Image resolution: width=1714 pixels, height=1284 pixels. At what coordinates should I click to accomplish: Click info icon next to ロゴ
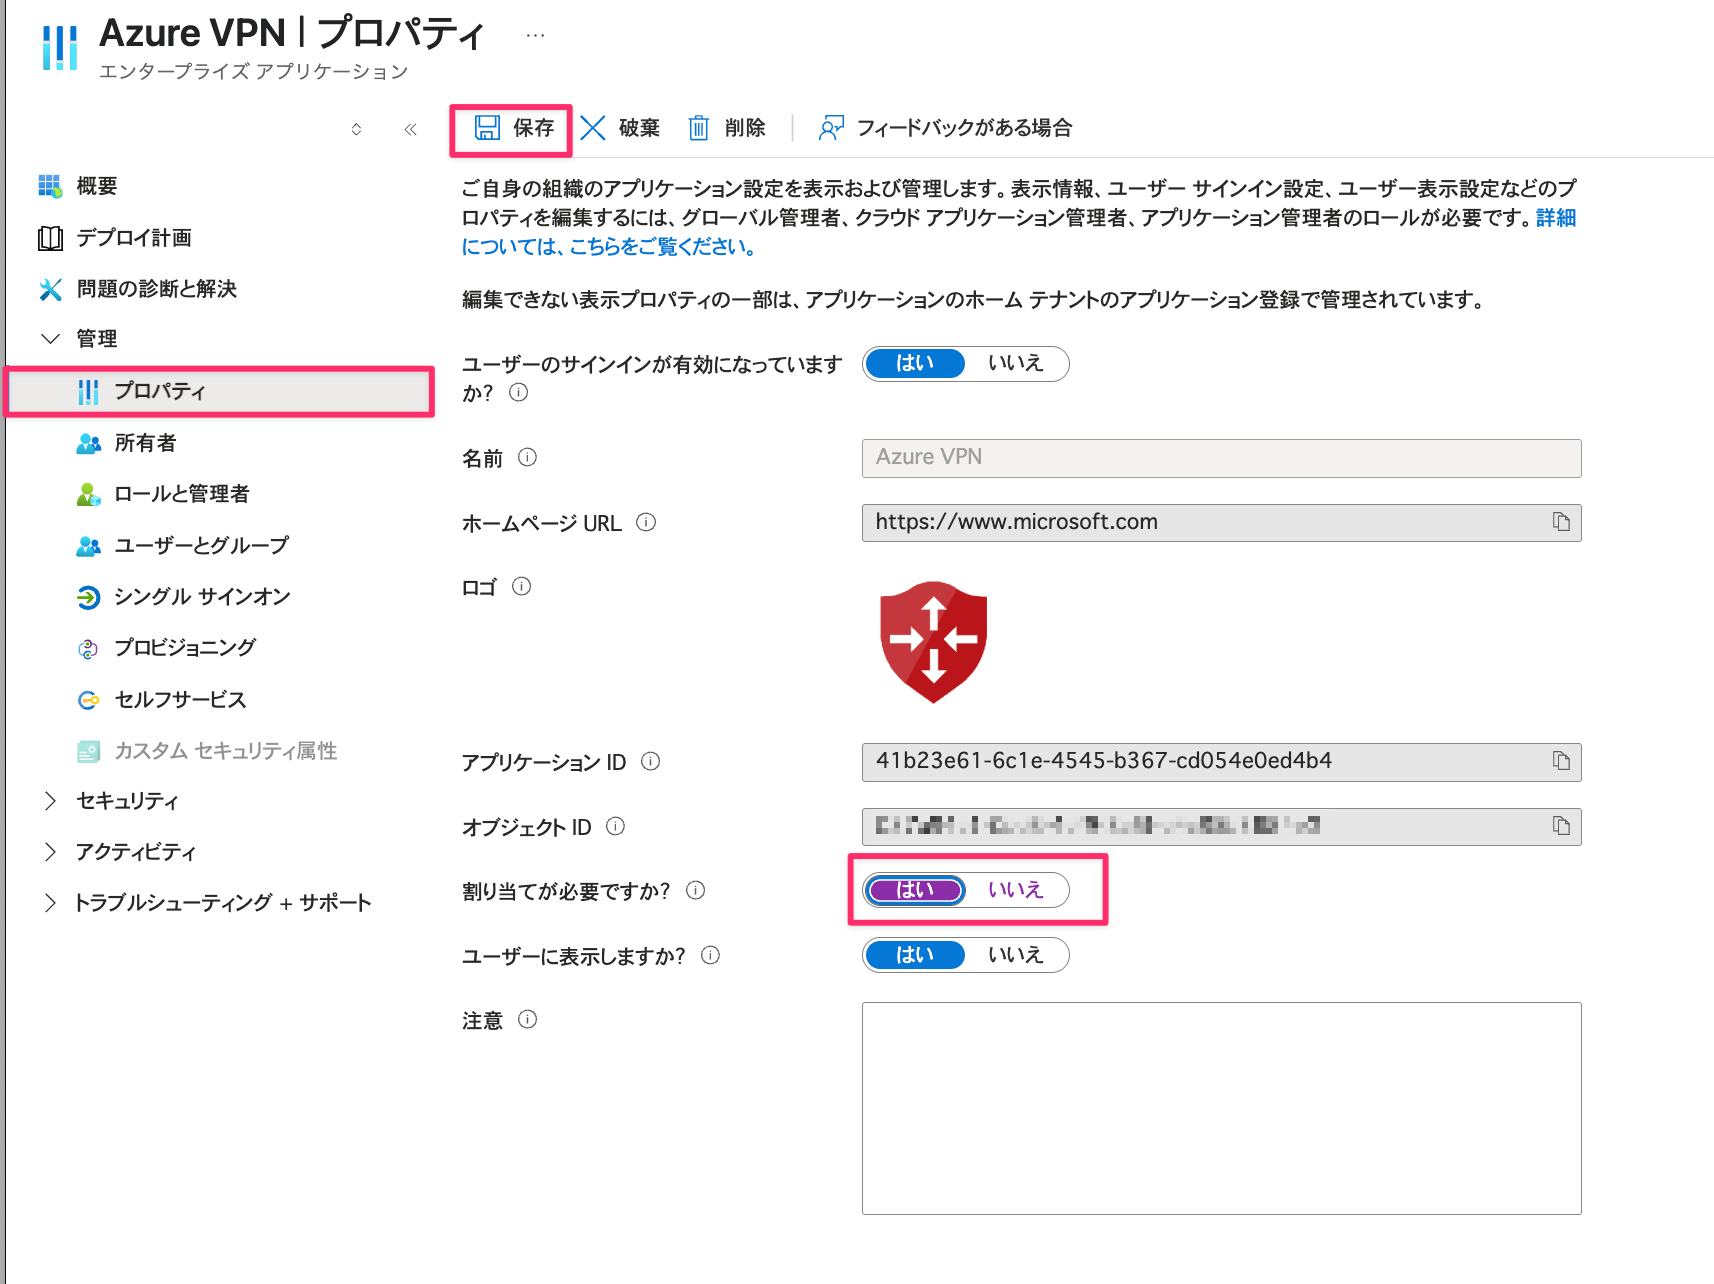(522, 586)
